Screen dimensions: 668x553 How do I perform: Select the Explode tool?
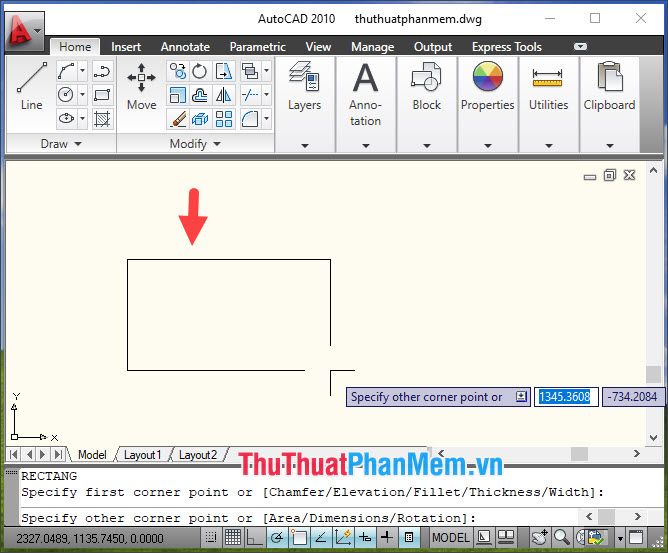(199, 119)
